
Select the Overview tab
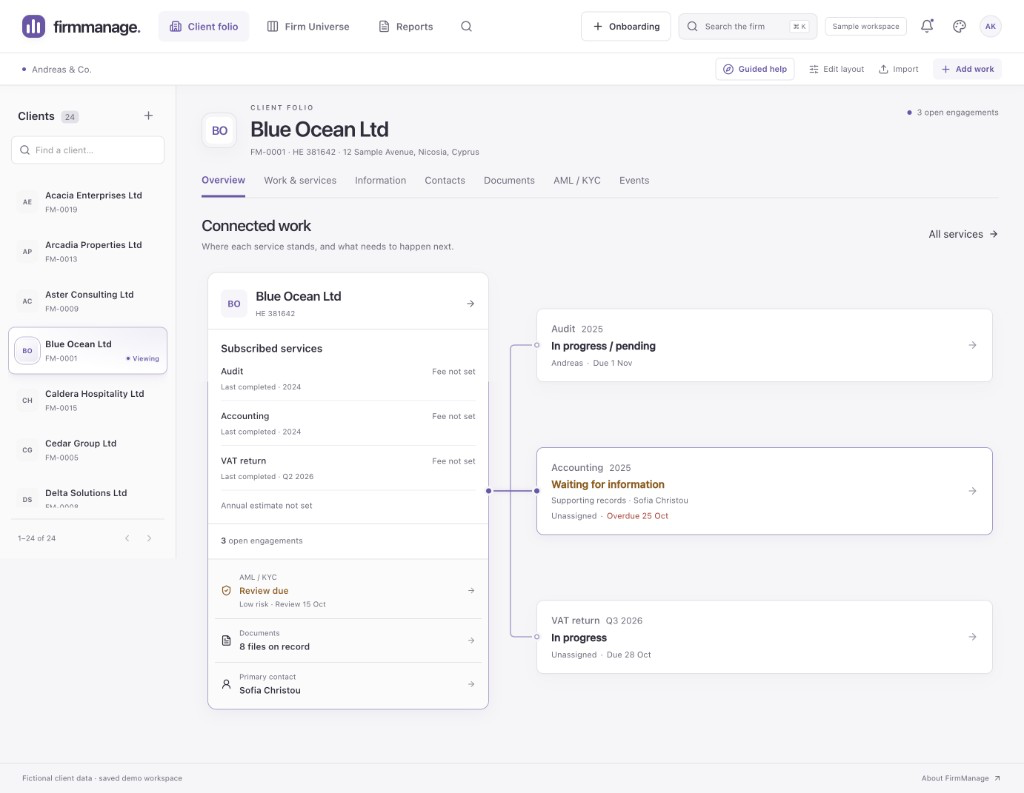point(223,180)
